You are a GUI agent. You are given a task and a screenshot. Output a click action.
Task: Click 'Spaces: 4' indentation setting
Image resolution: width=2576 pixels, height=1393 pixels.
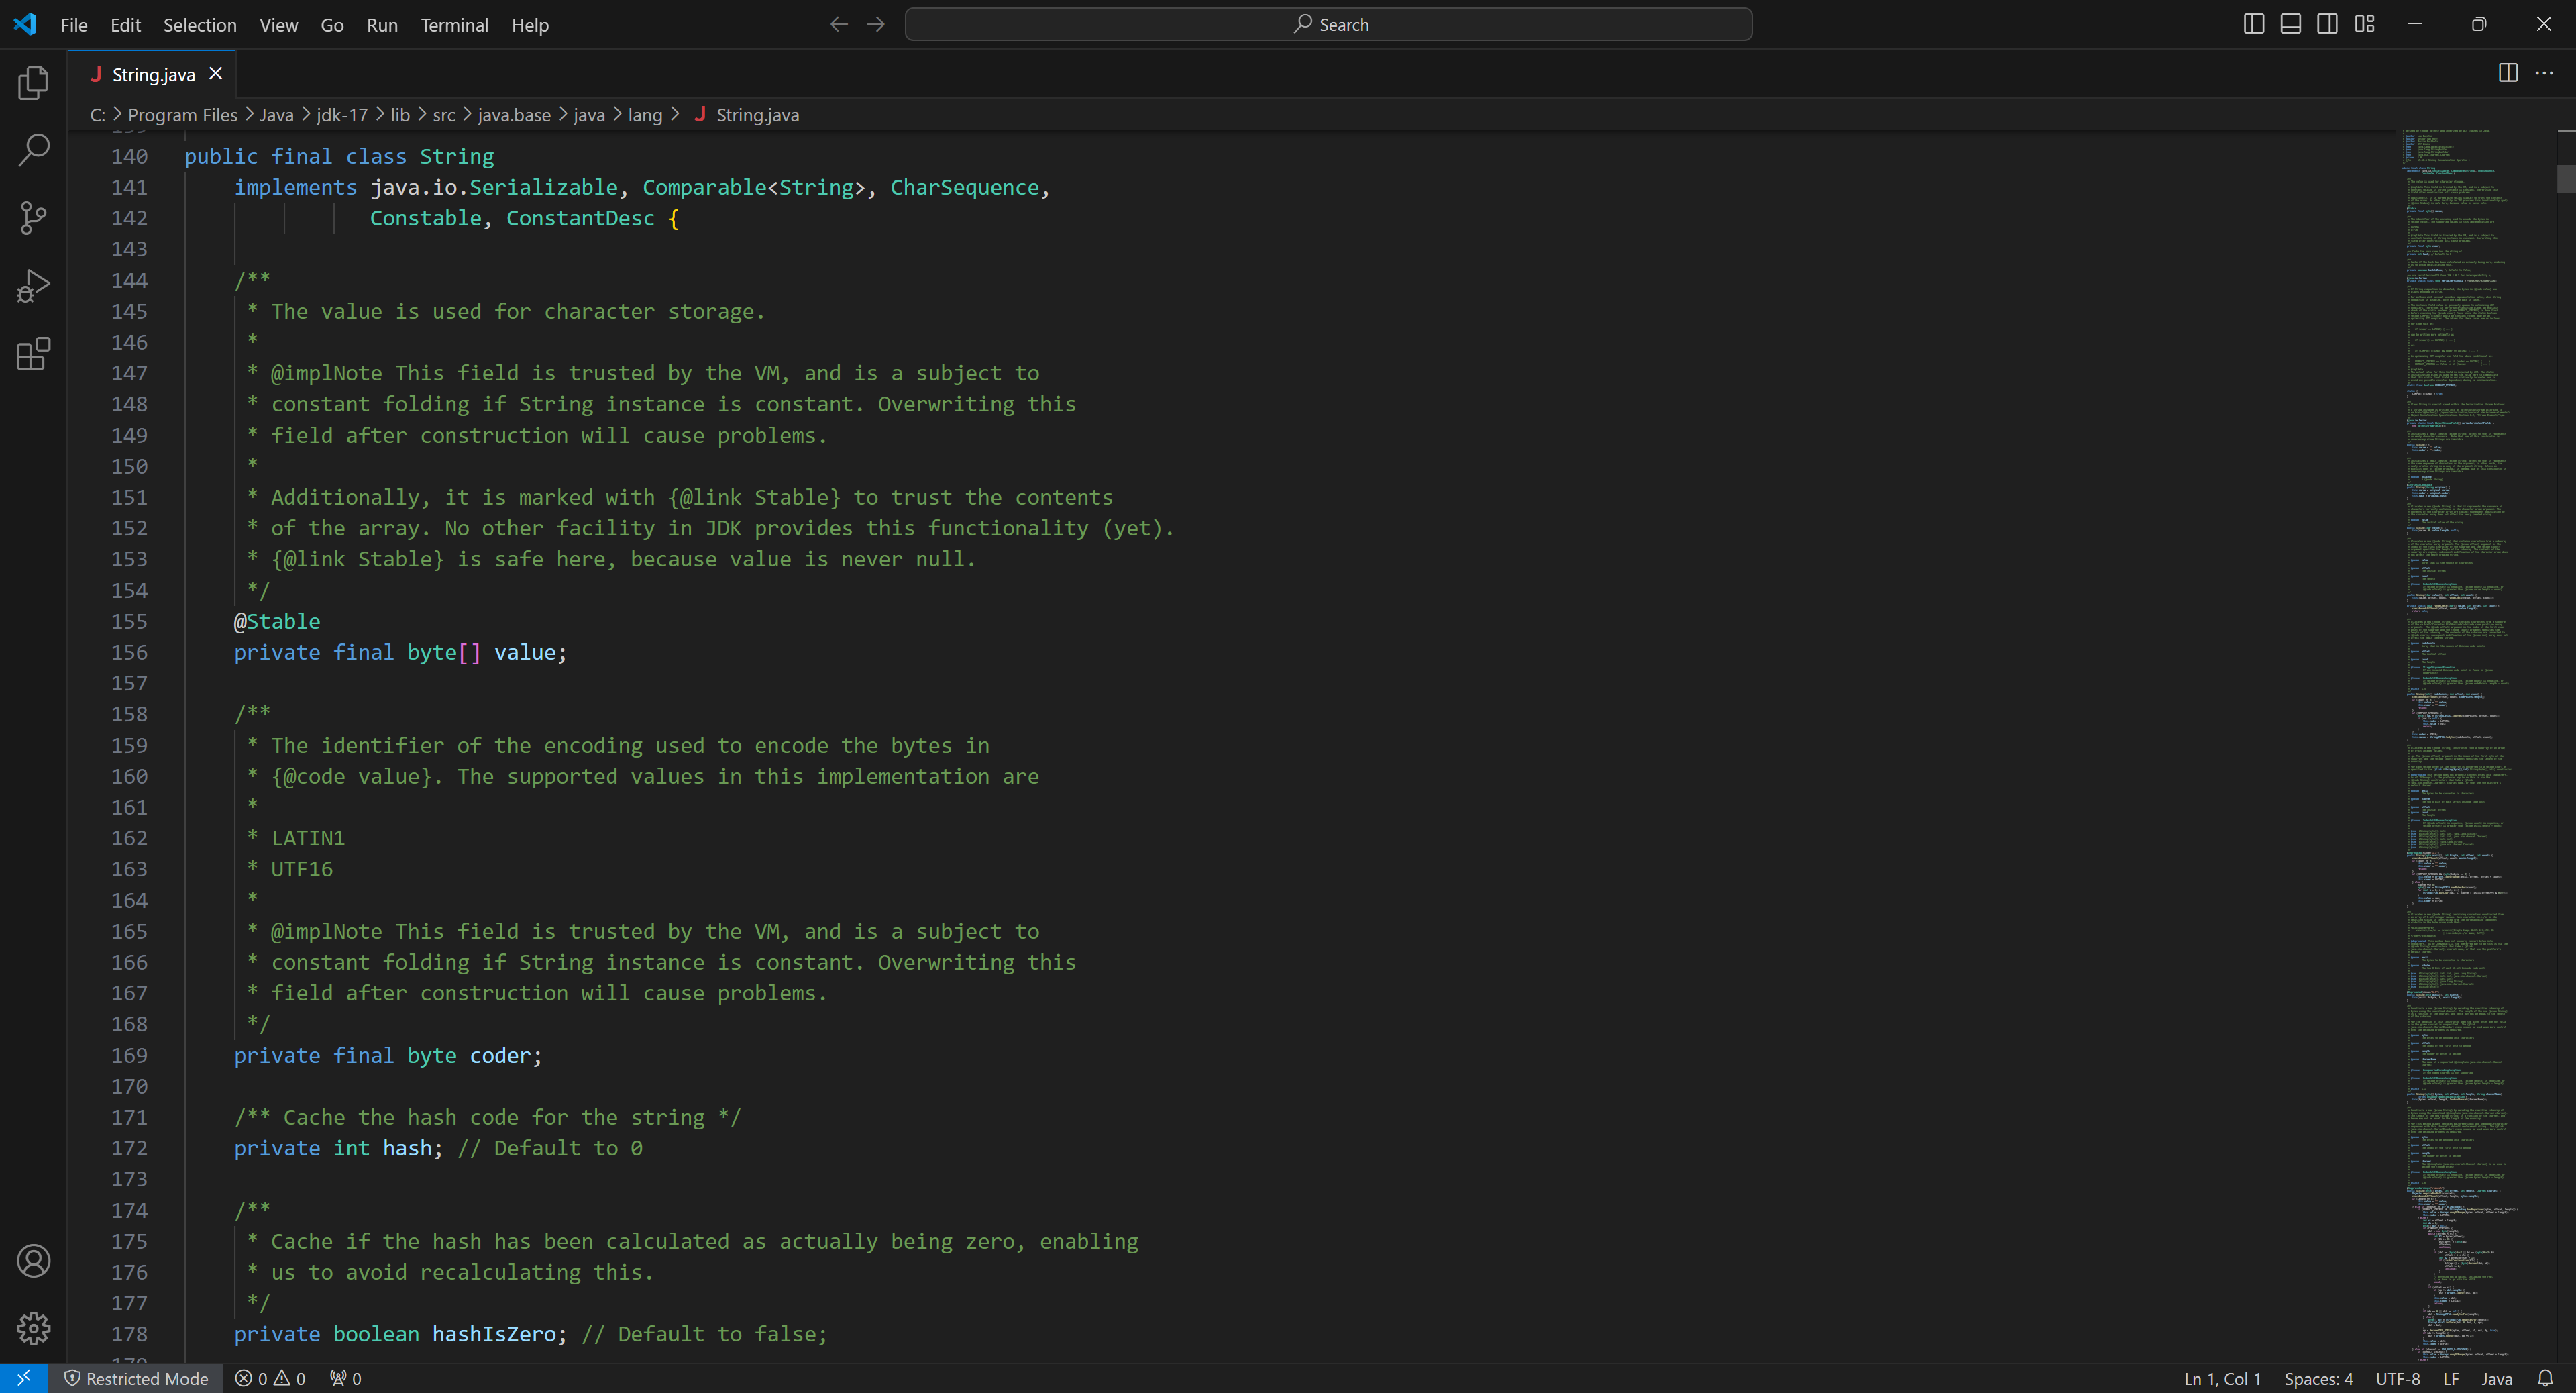click(2317, 1378)
